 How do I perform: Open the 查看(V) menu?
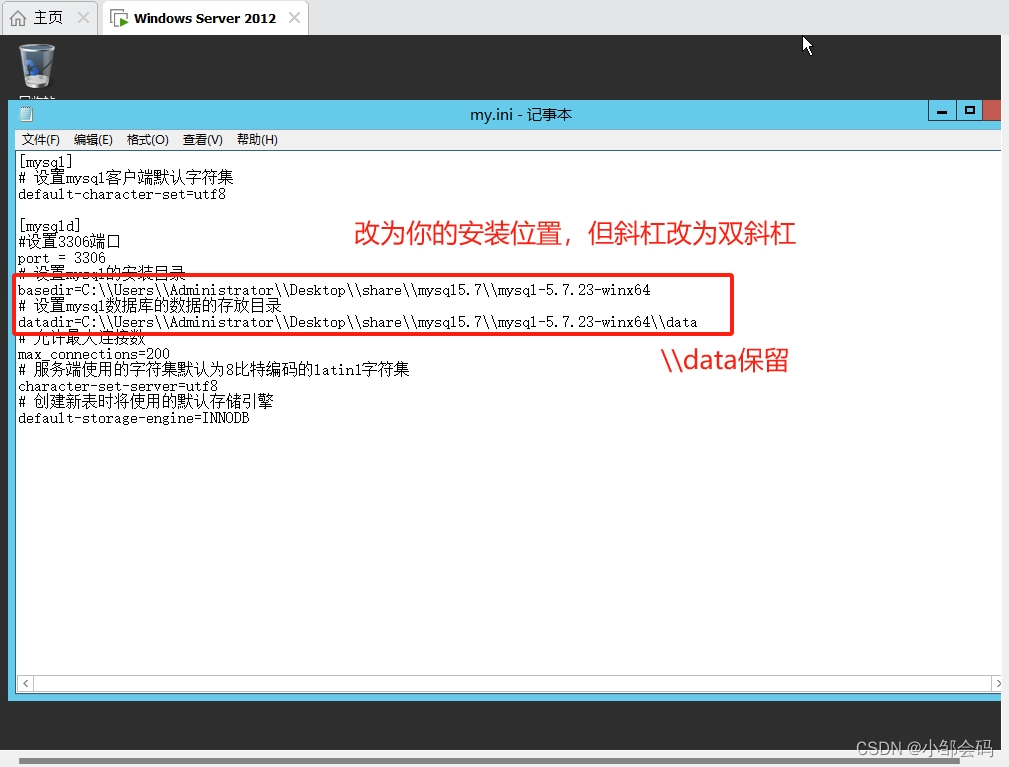[203, 140]
